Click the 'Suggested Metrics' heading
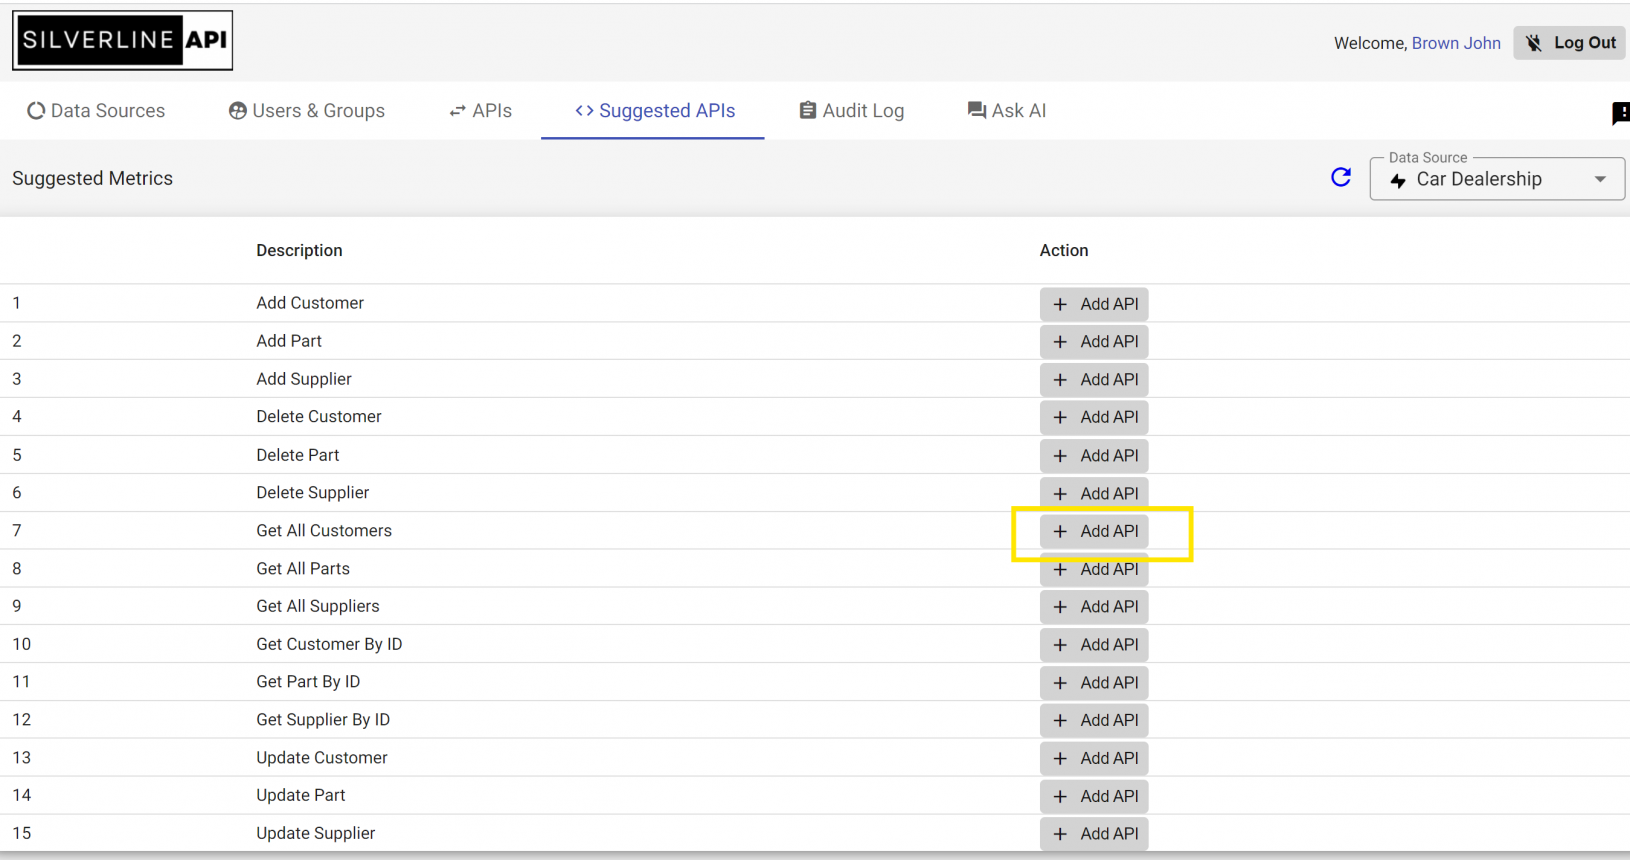This screenshot has width=1630, height=860. click(x=93, y=178)
